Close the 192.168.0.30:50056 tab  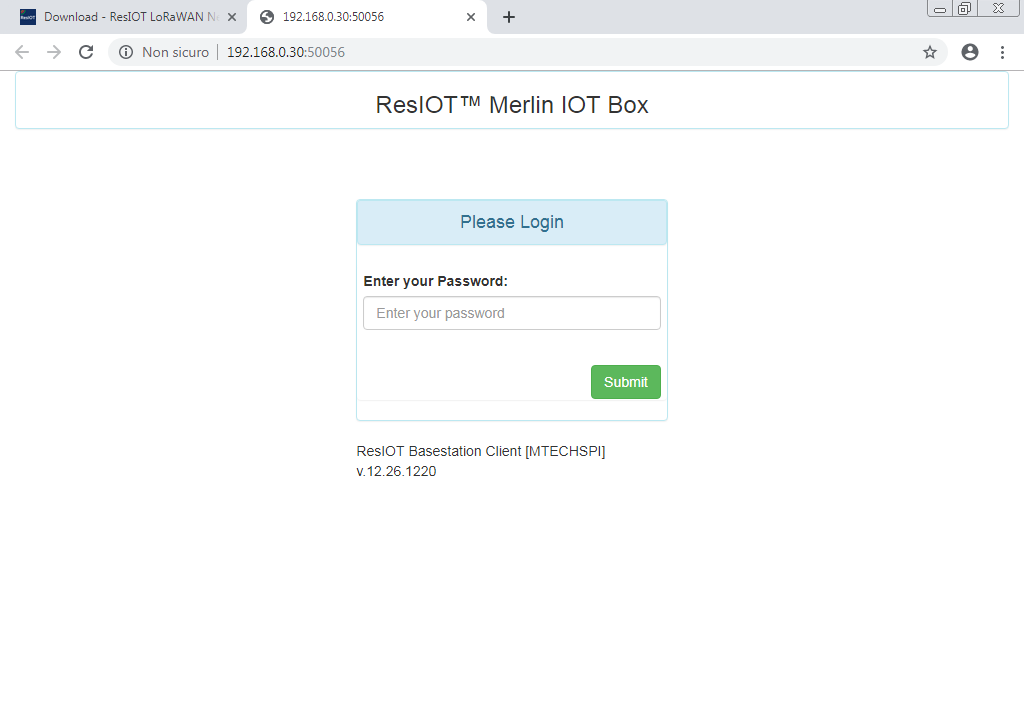coord(471,17)
